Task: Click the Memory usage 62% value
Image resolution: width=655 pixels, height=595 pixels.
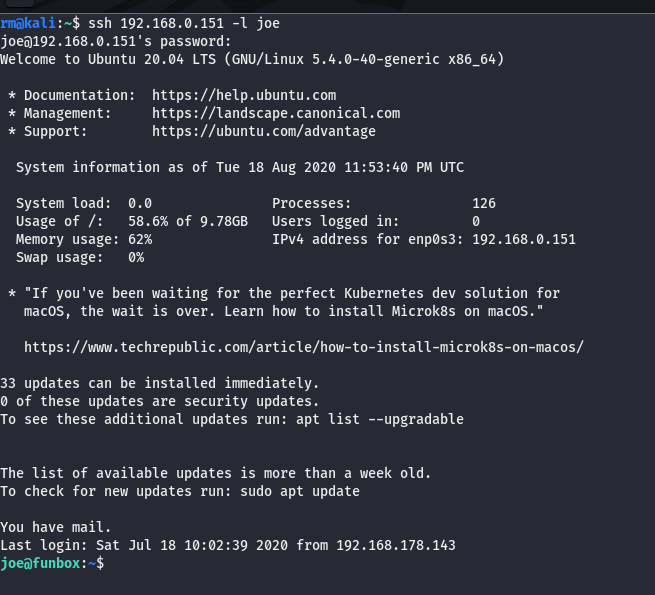Action: pos(140,239)
